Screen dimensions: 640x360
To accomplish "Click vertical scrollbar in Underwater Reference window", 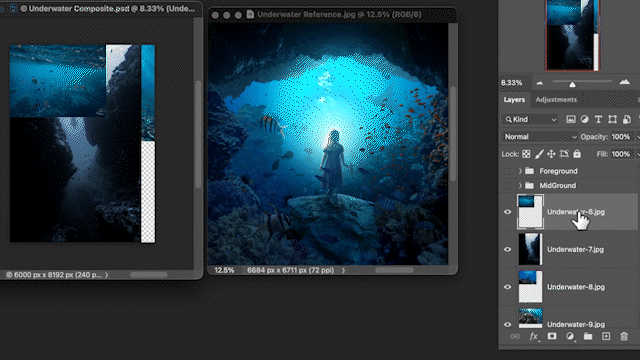I will tap(453, 133).
